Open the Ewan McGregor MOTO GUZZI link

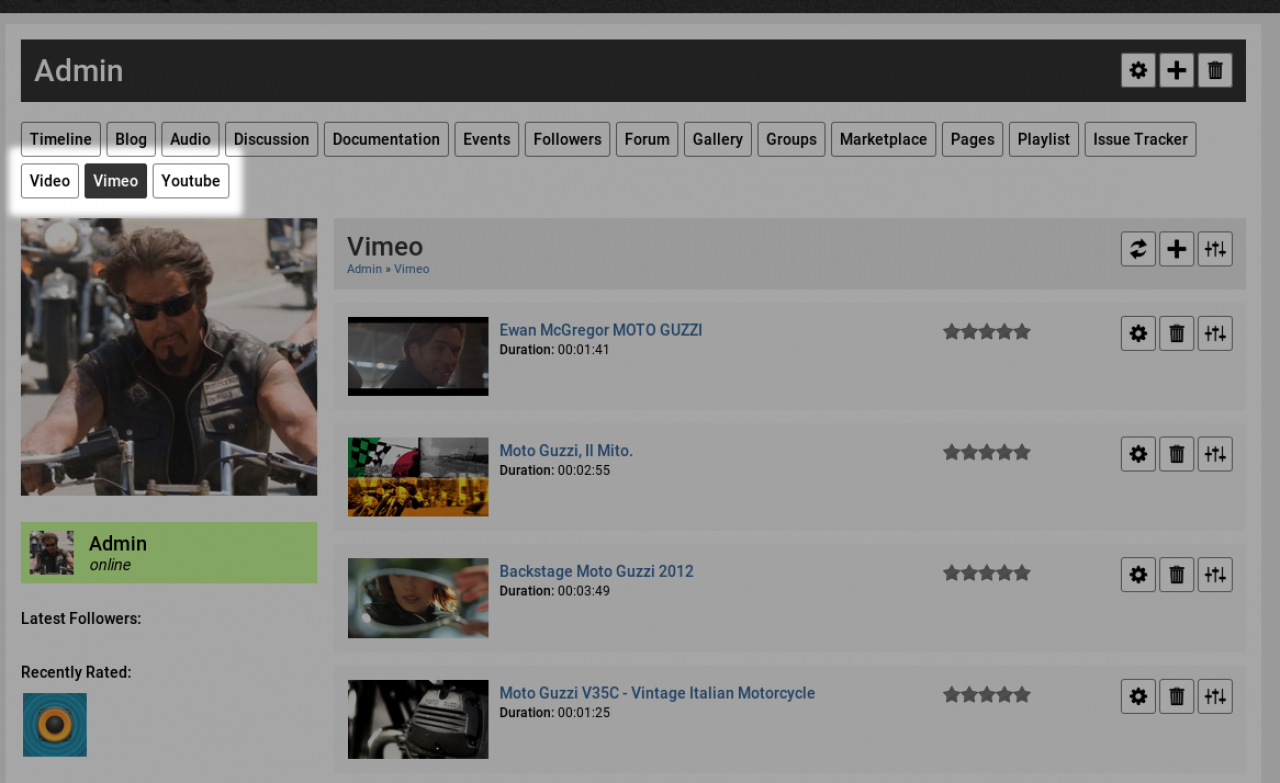click(x=601, y=330)
